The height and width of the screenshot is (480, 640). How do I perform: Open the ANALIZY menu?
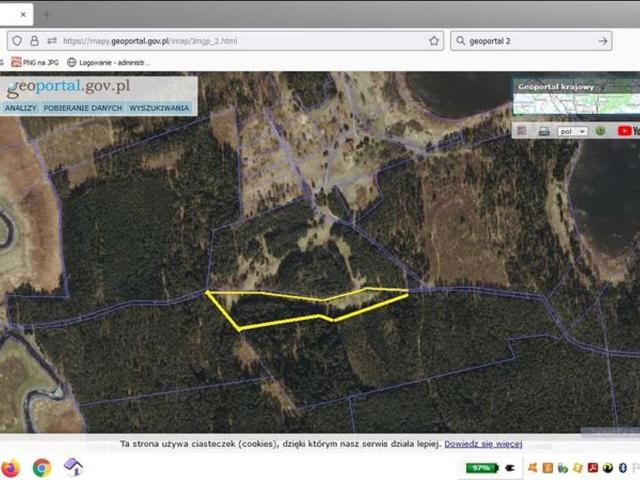tap(20, 108)
